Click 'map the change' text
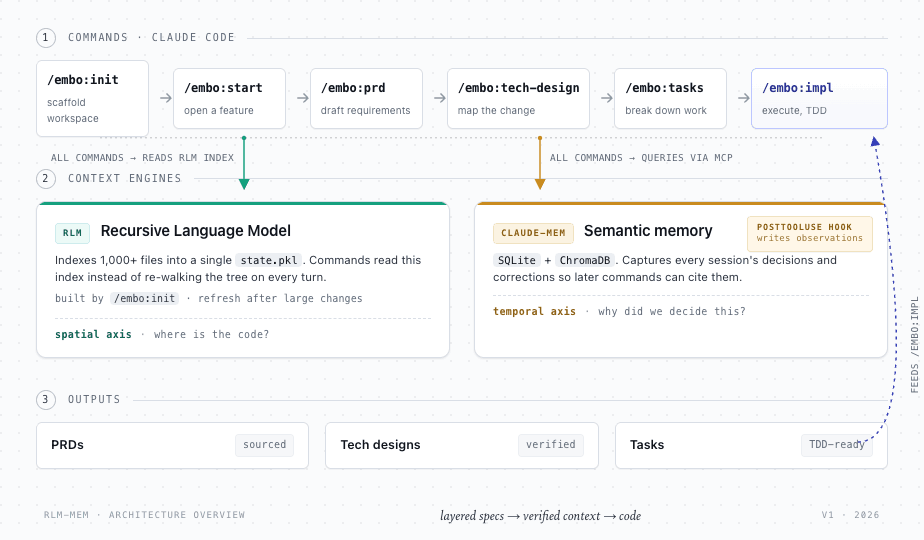The width and height of the screenshot is (924, 540). pos(497,110)
